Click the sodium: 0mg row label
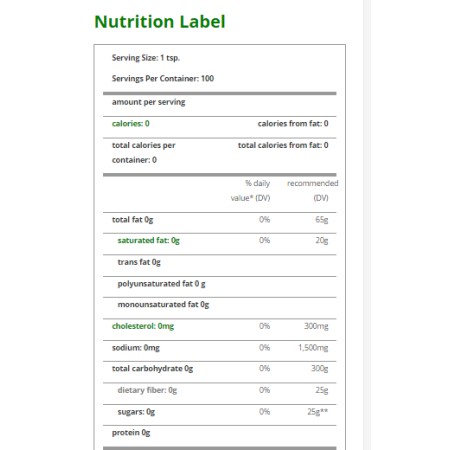 pos(136,348)
